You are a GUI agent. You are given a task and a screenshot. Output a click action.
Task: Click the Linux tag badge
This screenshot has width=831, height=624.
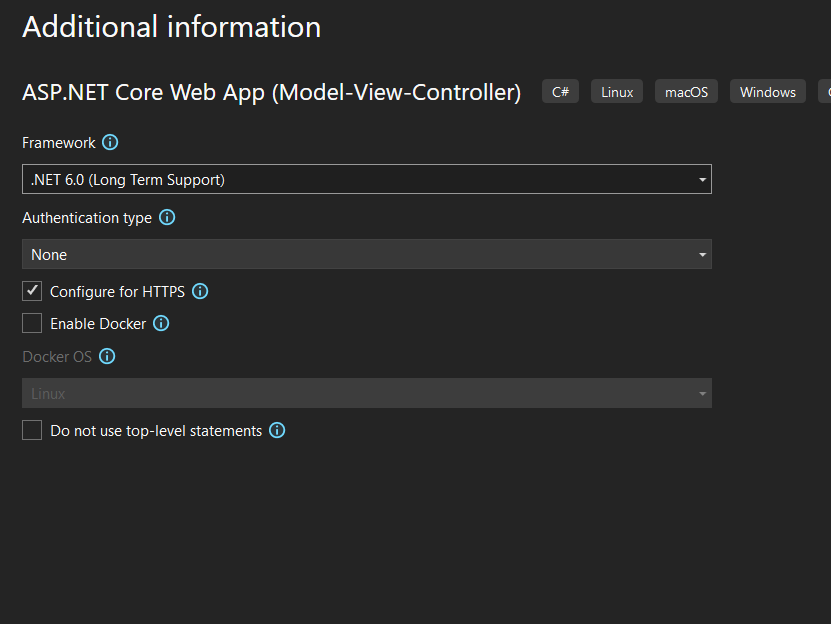(x=617, y=92)
